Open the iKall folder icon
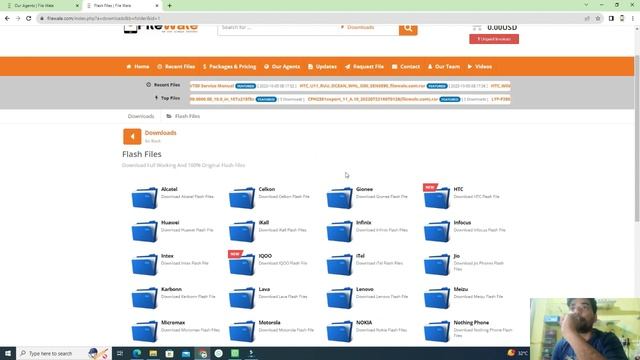Viewport: 640px width, 360px height. tap(242, 231)
